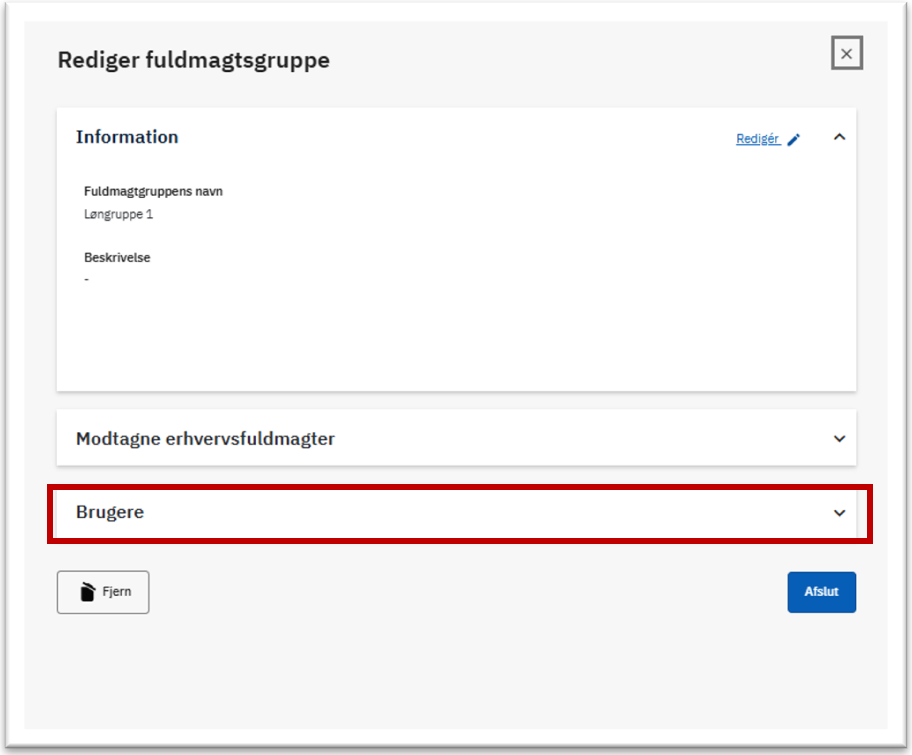Screen dimensions: 912x755
Task: Close the Rediger fuldmagtsgruppe dialog with X
Action: (x=846, y=54)
